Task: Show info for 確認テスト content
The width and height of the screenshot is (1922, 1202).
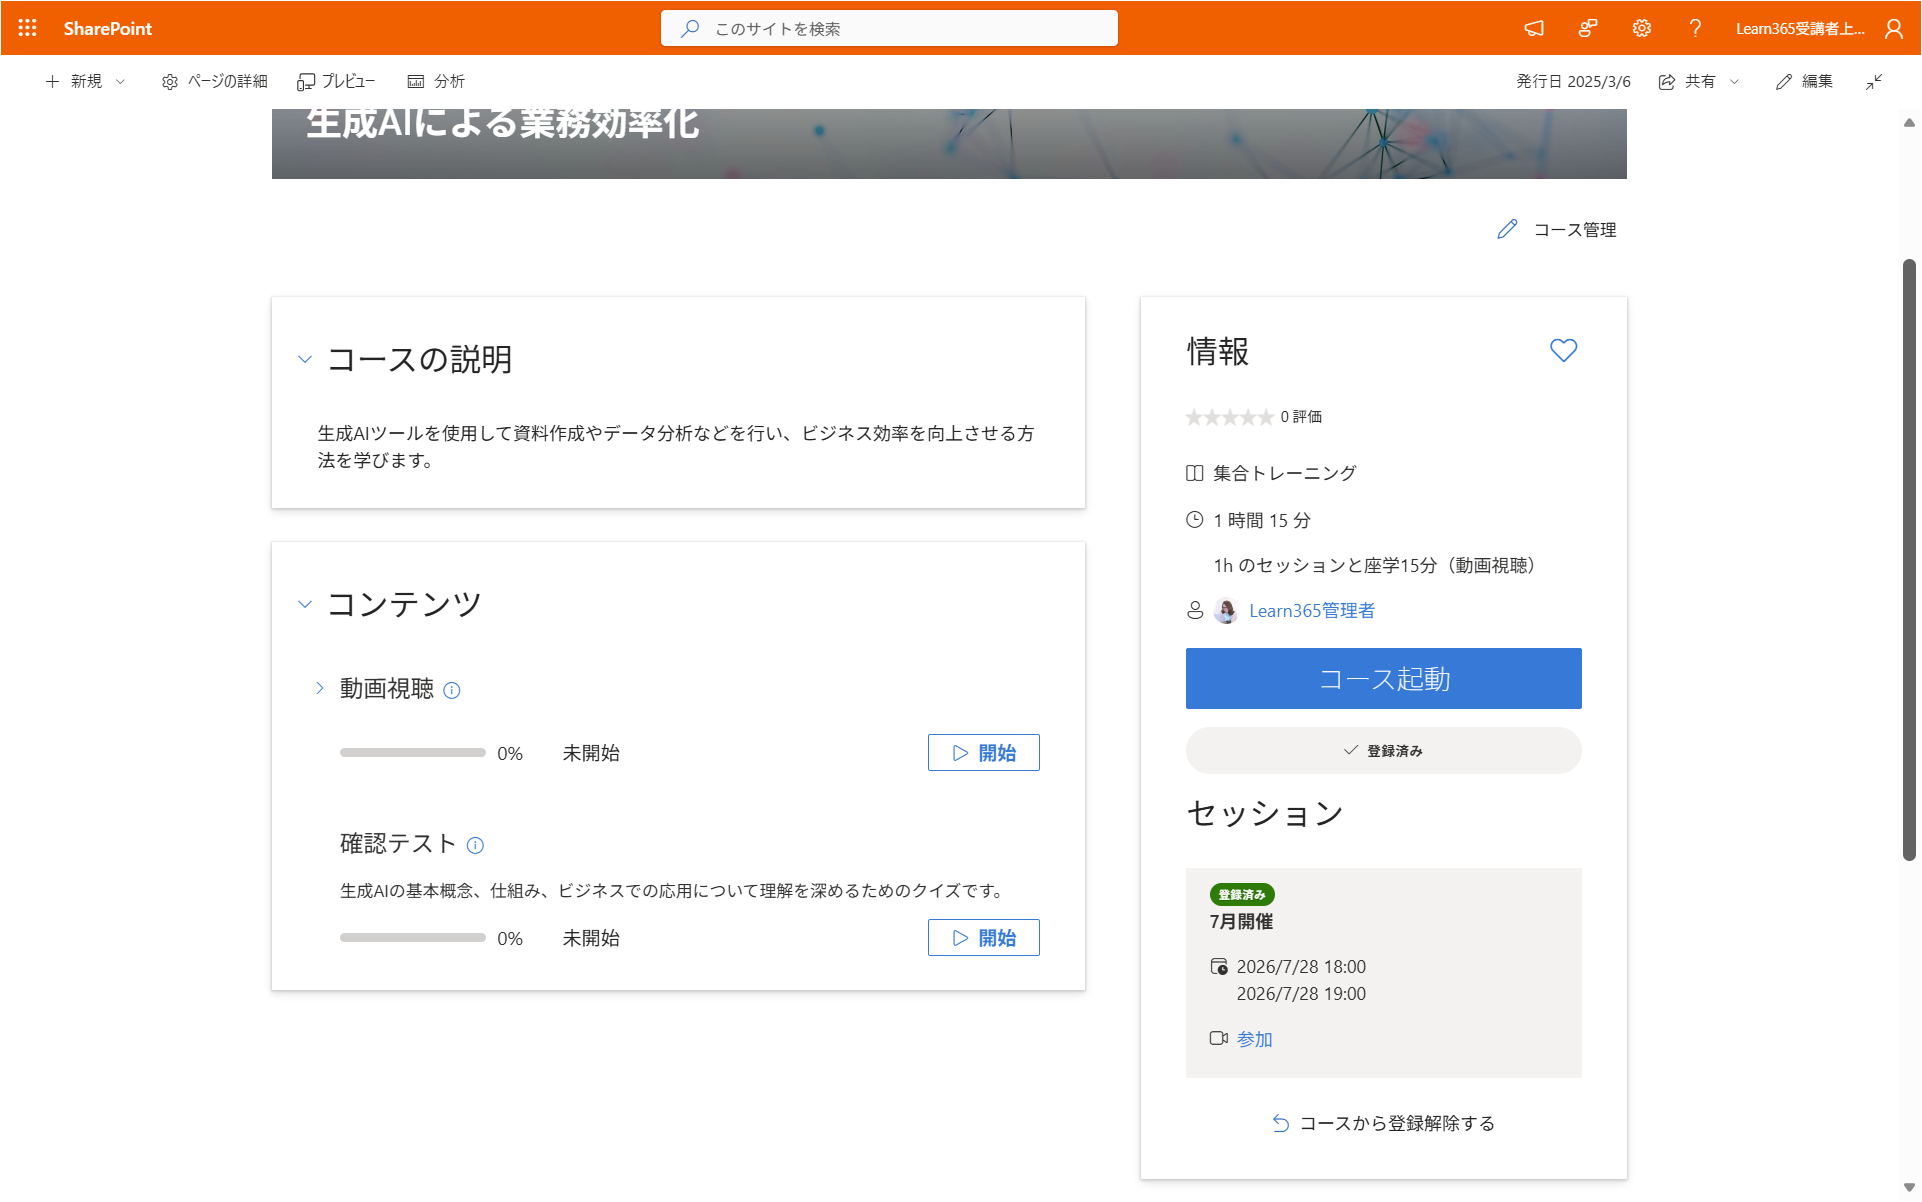Action: tap(475, 845)
